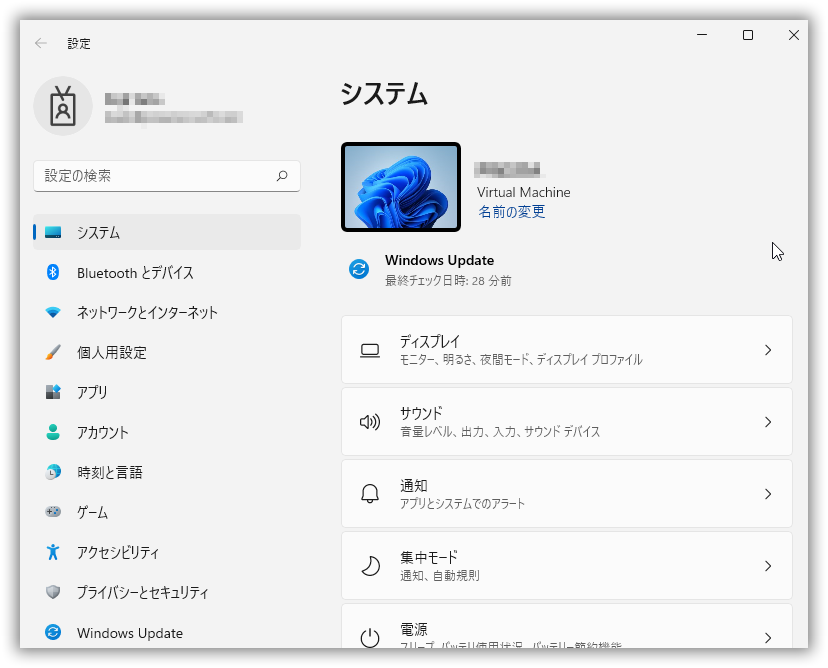Open 集中モード settings via its chevron
This screenshot has width=828, height=668.
click(768, 566)
